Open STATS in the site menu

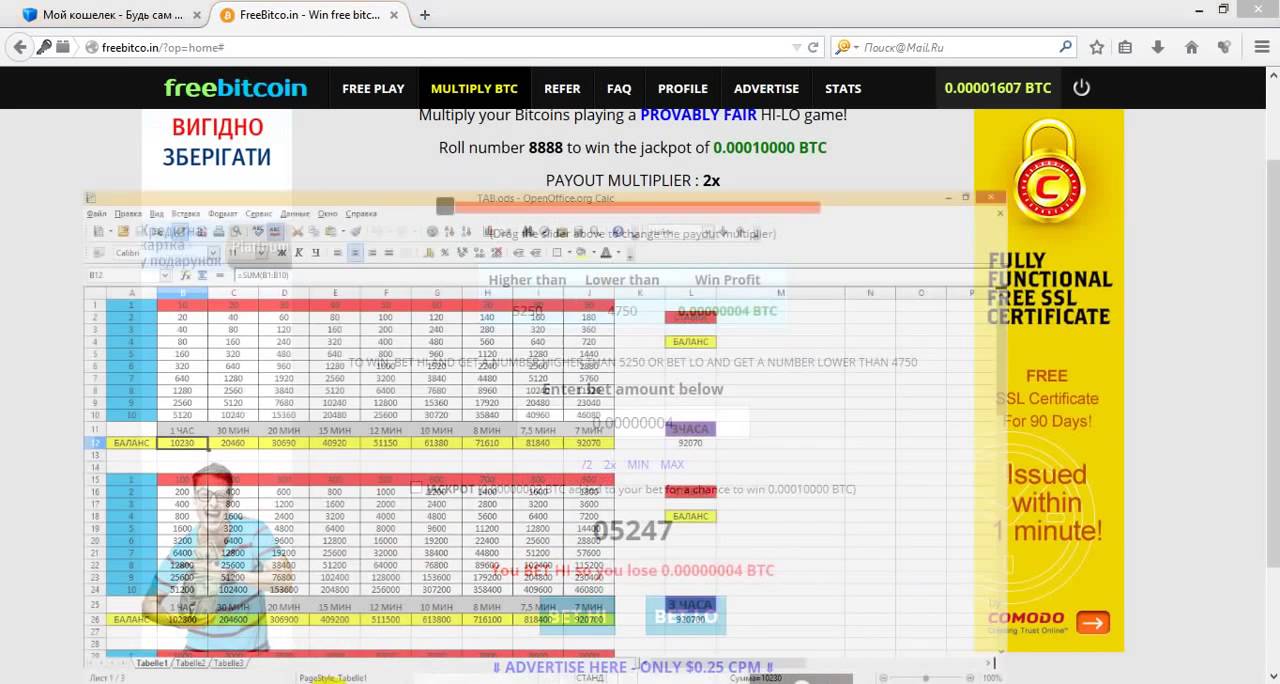coord(843,88)
